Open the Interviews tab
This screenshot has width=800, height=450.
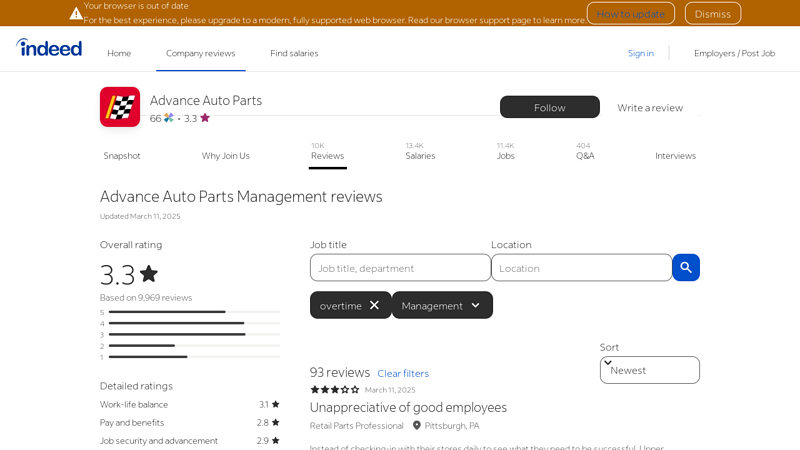pos(675,156)
